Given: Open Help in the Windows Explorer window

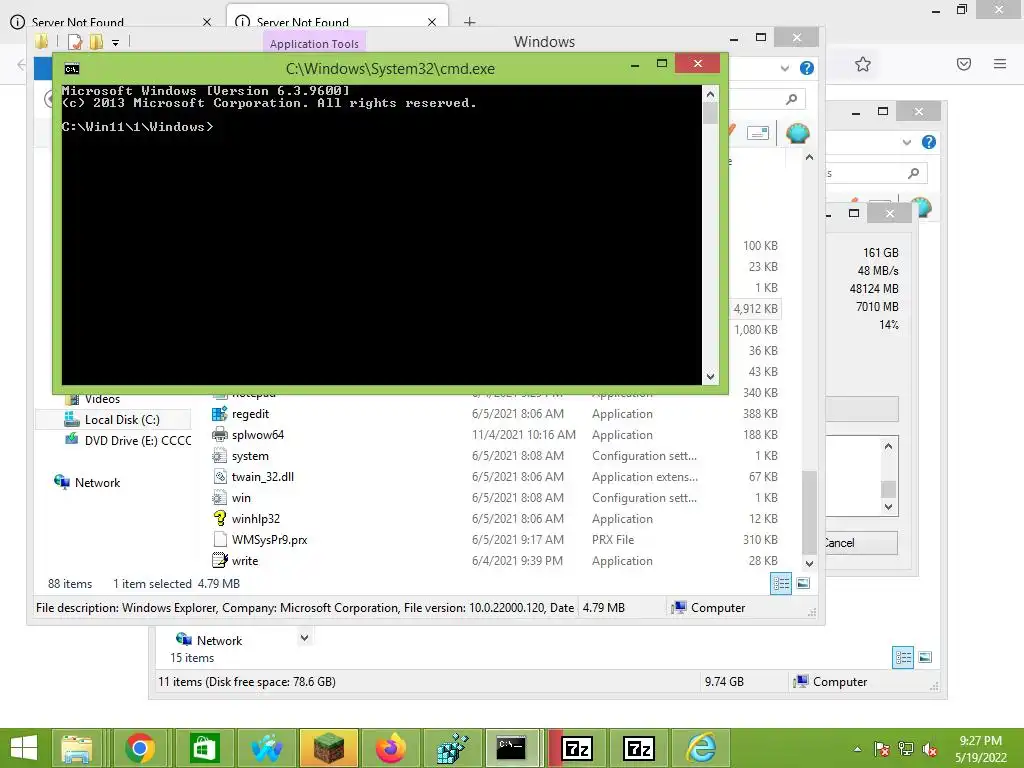Looking at the screenshot, I should click(807, 68).
